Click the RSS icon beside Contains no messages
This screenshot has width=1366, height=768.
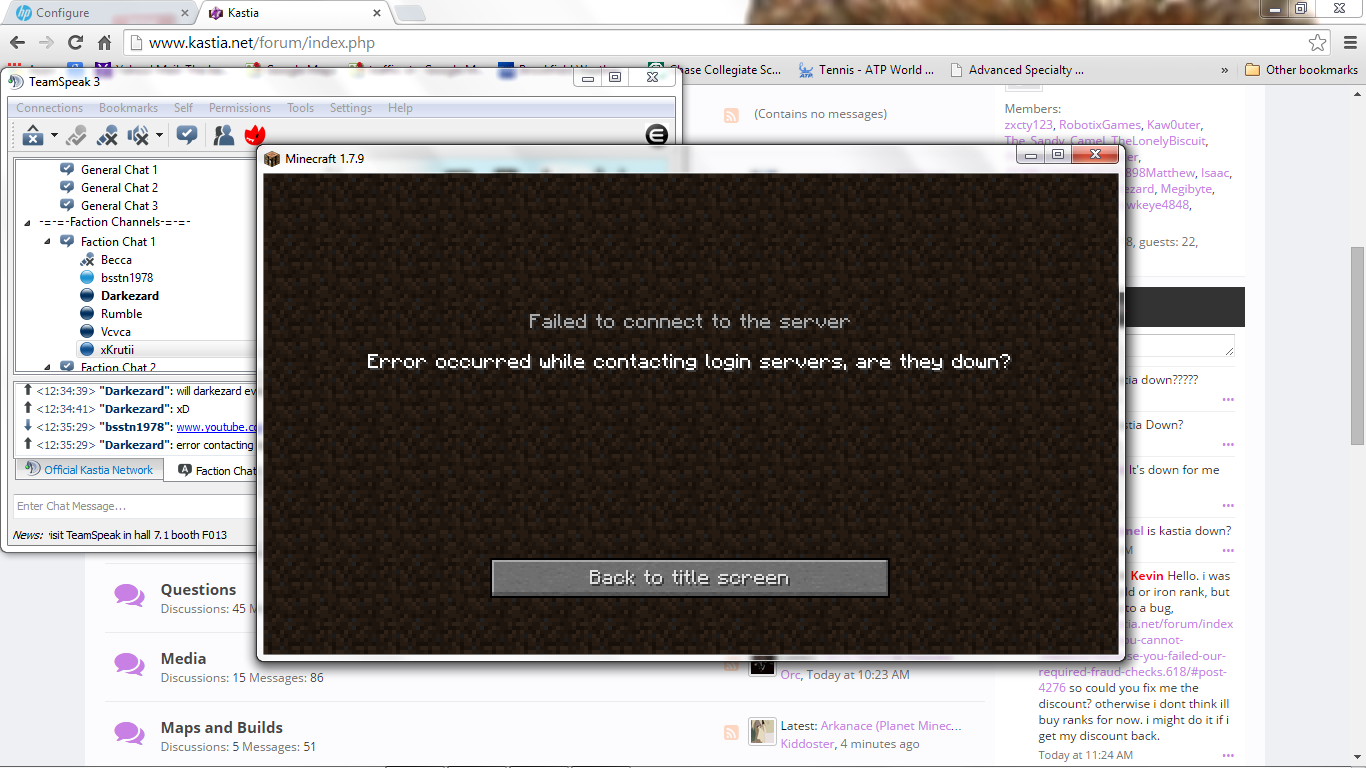(x=731, y=115)
